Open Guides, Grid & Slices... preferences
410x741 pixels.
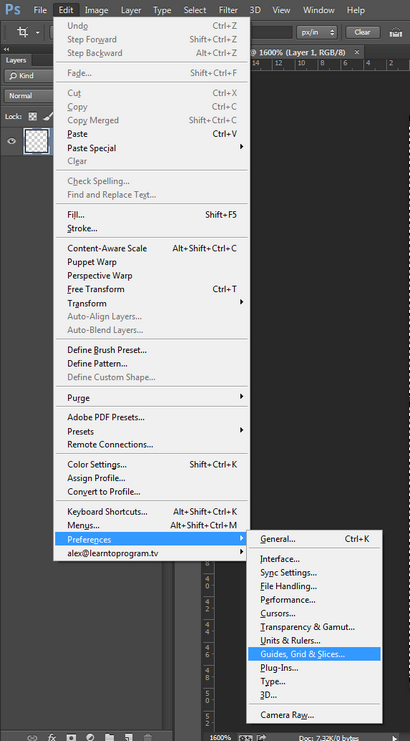pyautogui.click(x=314, y=655)
